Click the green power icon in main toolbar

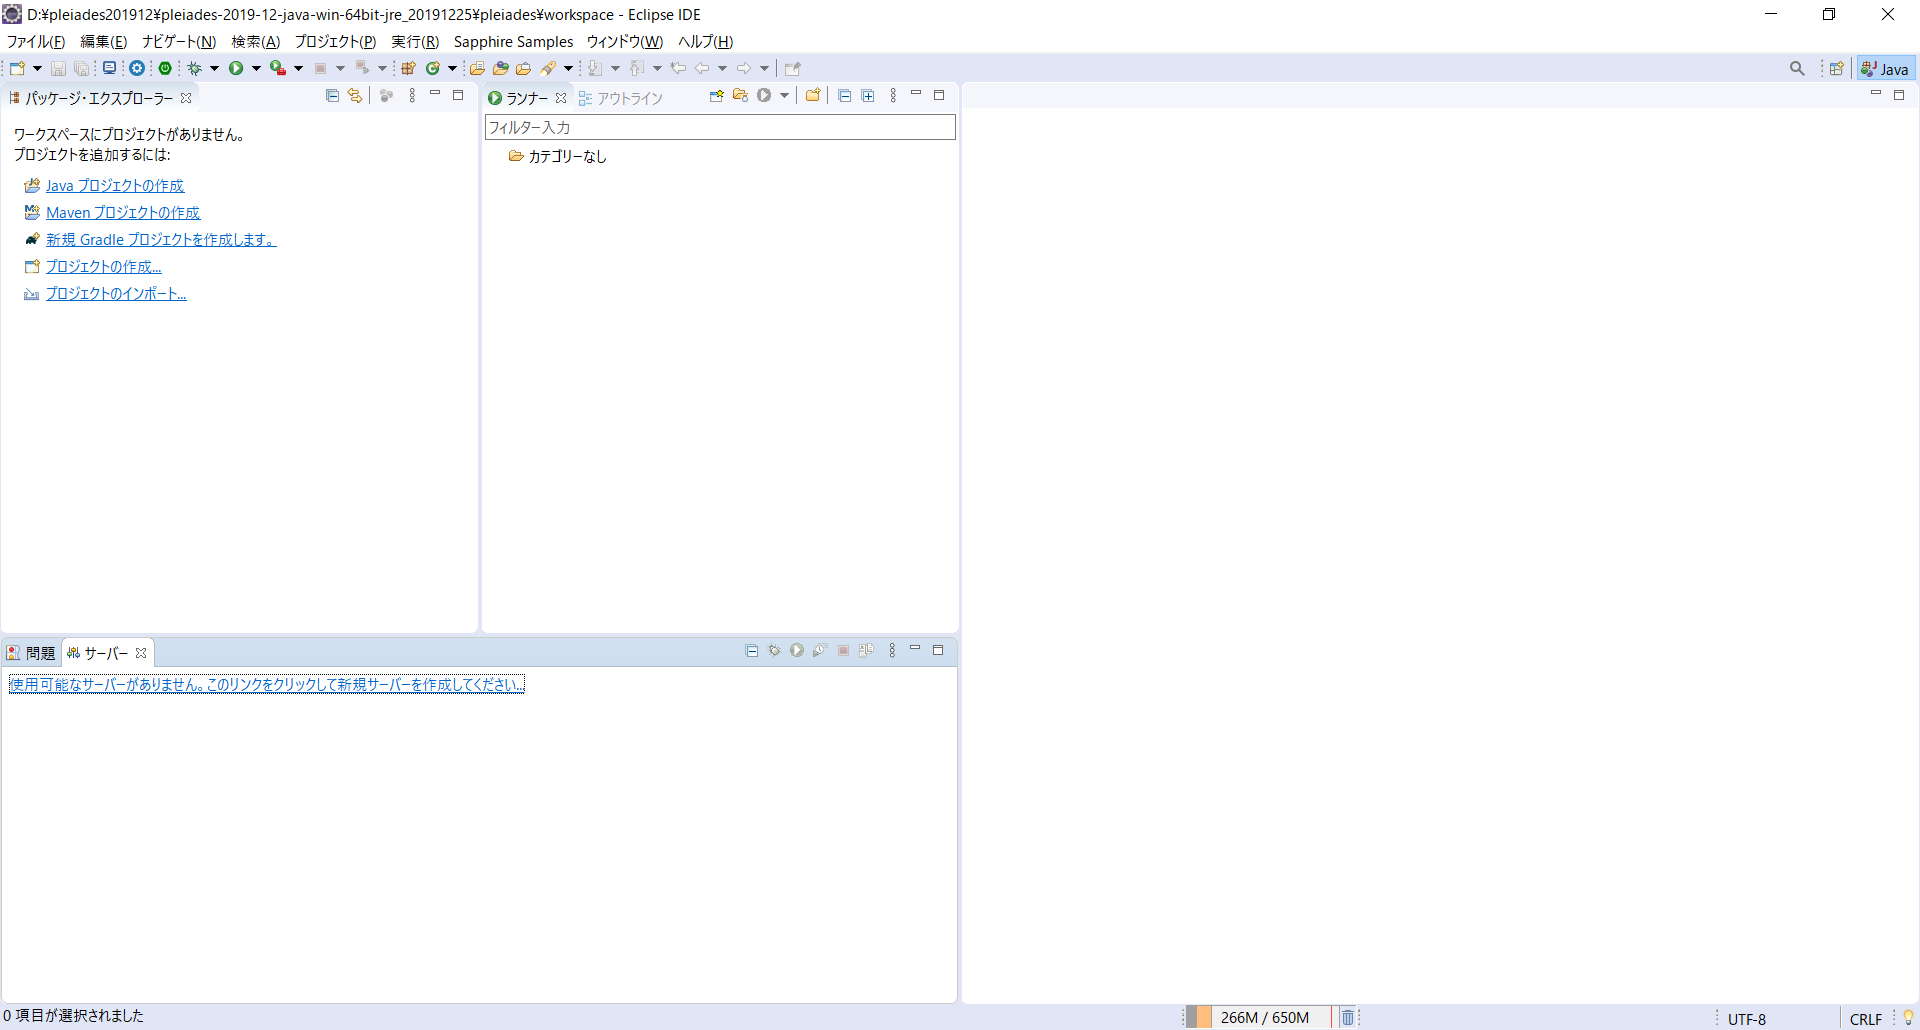[x=165, y=68]
